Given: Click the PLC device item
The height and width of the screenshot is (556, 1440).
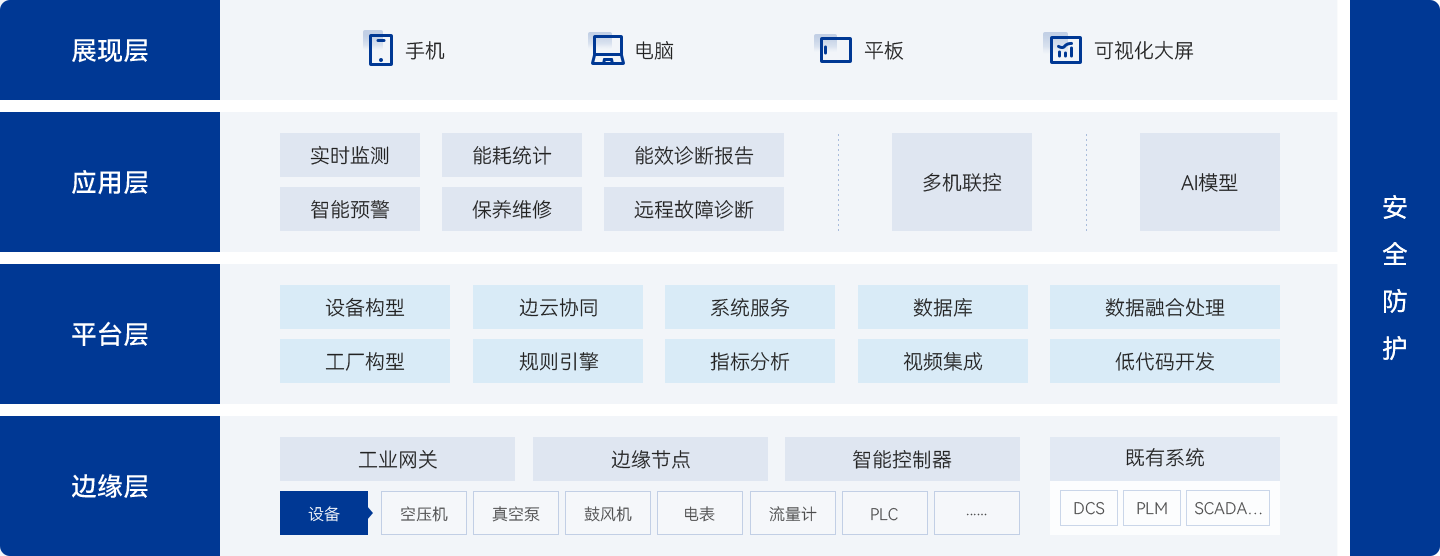Looking at the screenshot, I should pos(884,513).
